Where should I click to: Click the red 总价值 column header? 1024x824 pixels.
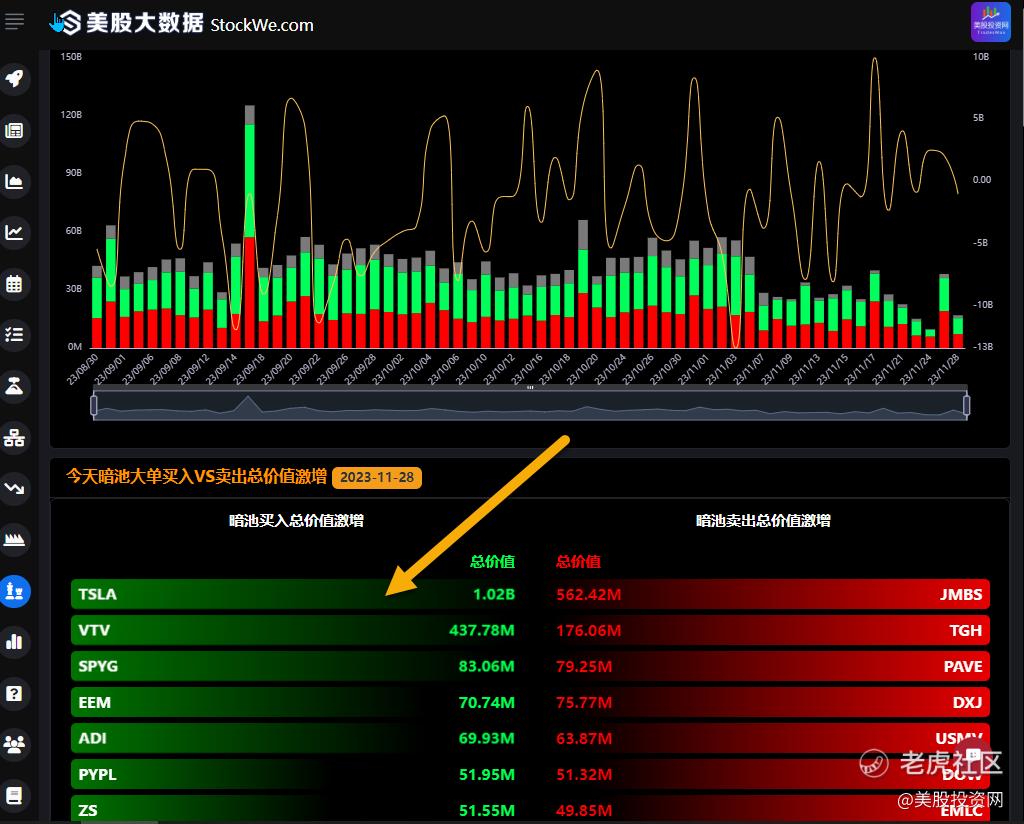[x=578, y=562]
